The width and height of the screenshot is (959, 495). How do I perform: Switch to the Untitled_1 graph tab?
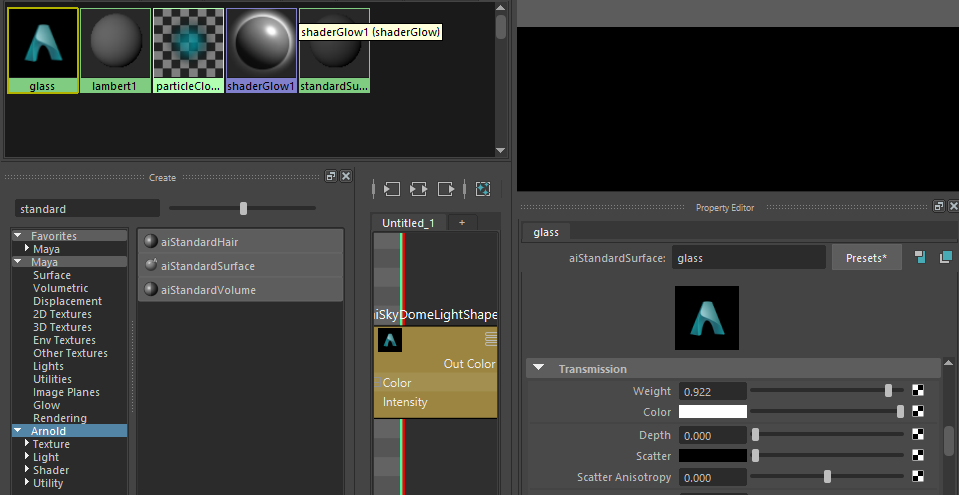(x=408, y=223)
